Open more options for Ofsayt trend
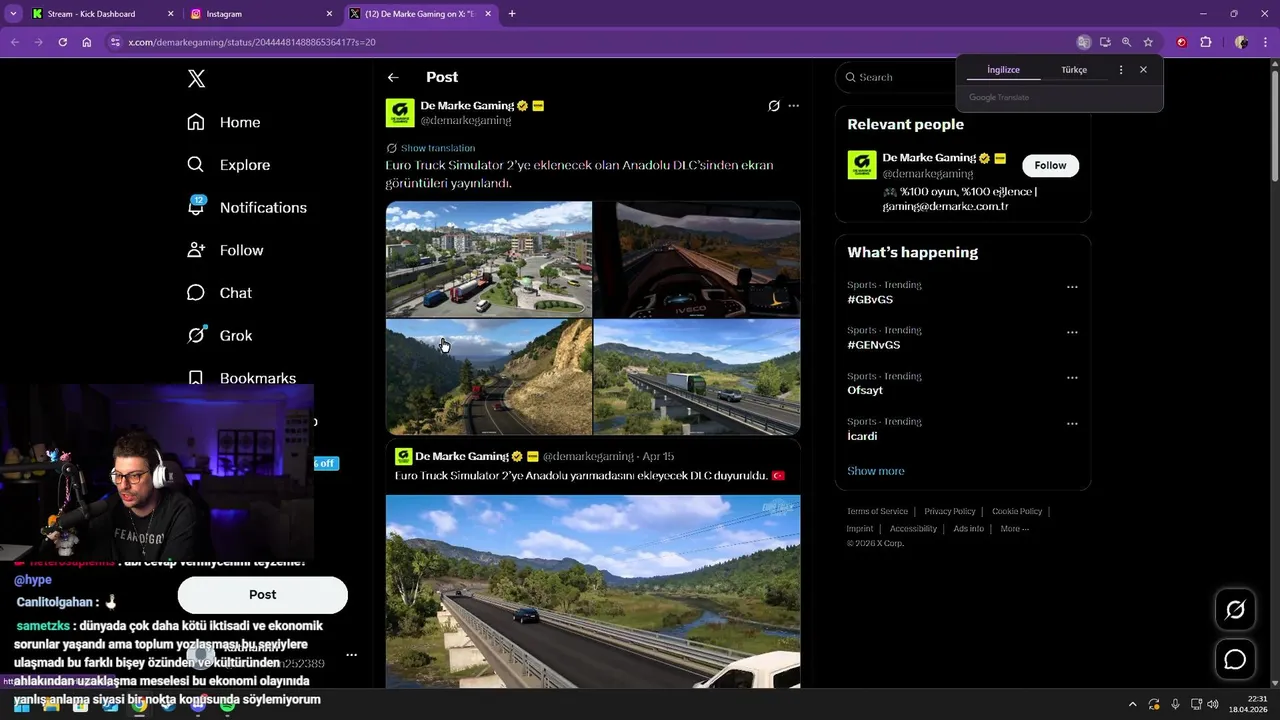1280x720 pixels. [1072, 378]
